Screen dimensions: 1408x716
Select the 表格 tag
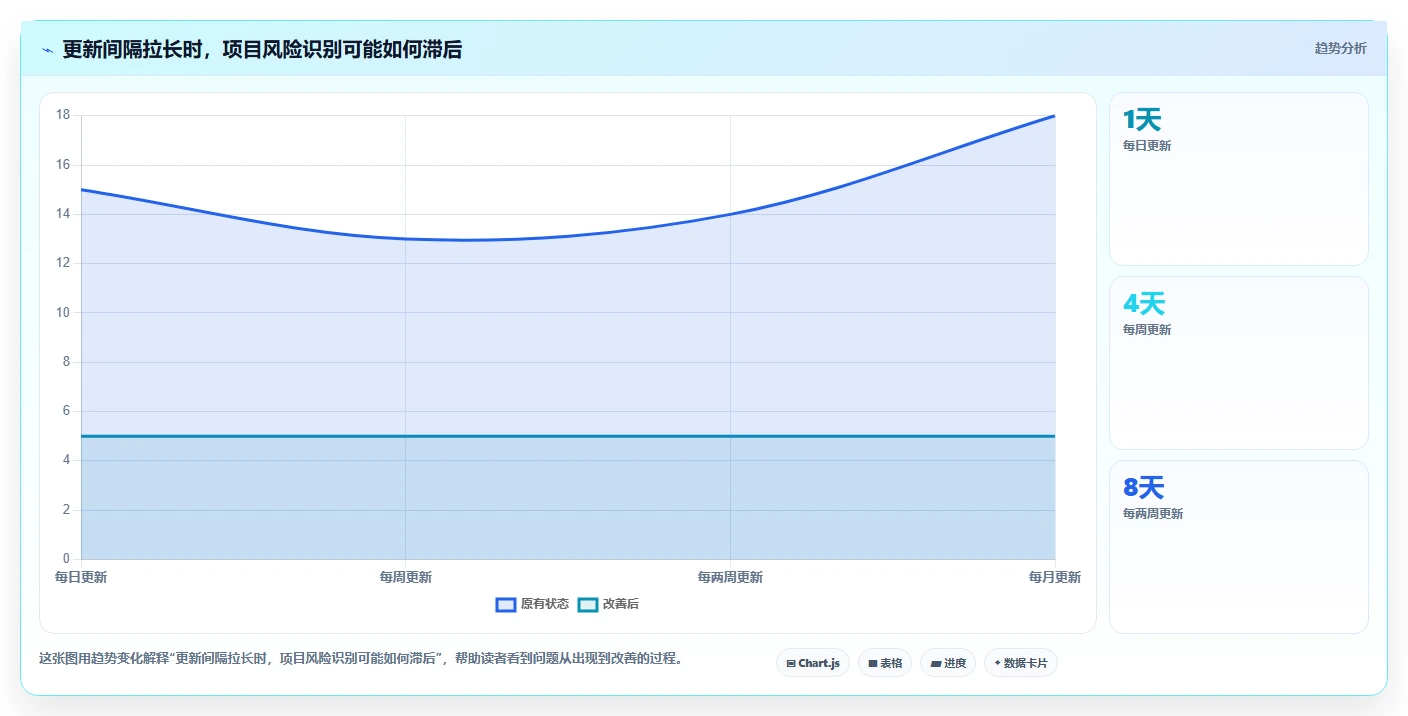pyautogui.click(x=885, y=663)
